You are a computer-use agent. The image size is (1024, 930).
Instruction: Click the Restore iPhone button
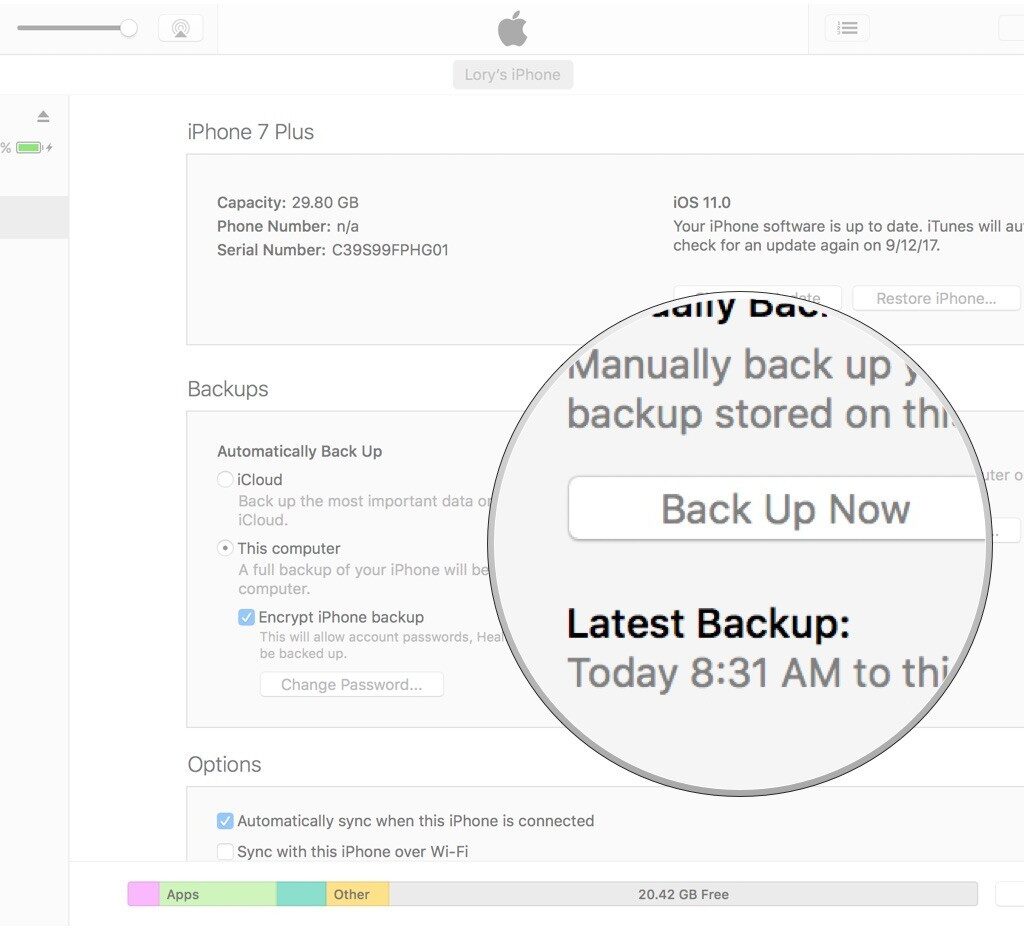[935, 298]
